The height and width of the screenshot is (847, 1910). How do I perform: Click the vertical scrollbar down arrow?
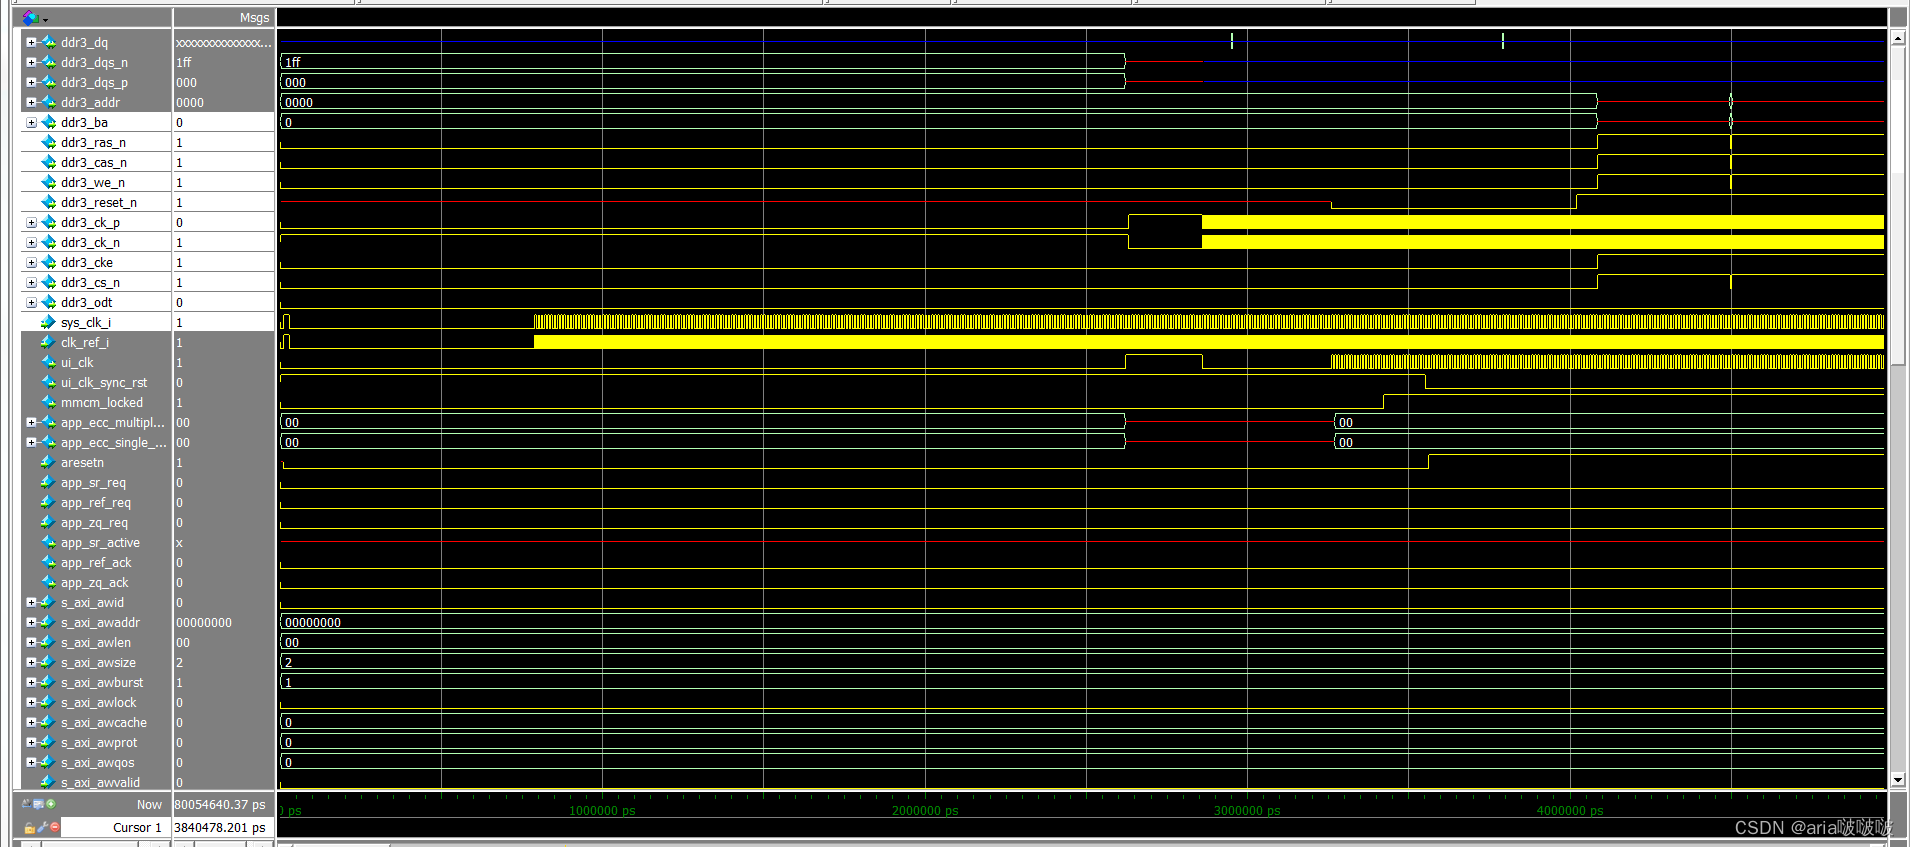coord(1897,779)
